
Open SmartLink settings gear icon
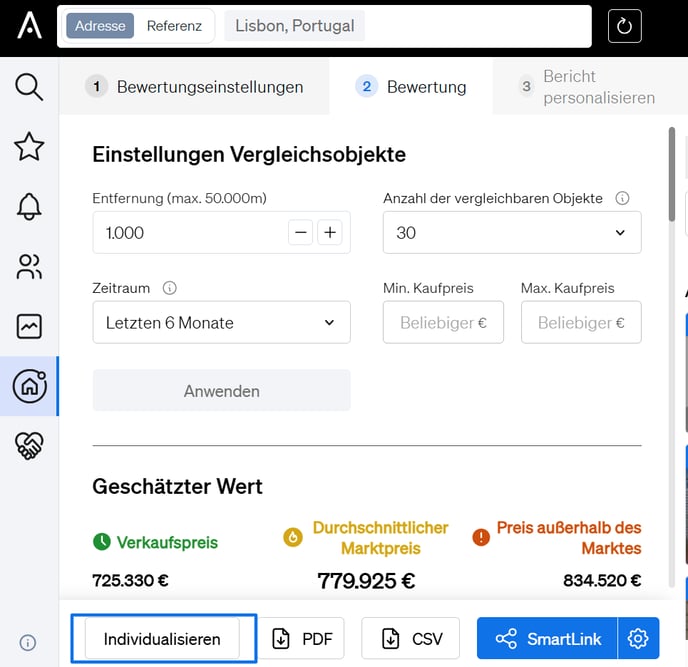pyautogui.click(x=639, y=638)
